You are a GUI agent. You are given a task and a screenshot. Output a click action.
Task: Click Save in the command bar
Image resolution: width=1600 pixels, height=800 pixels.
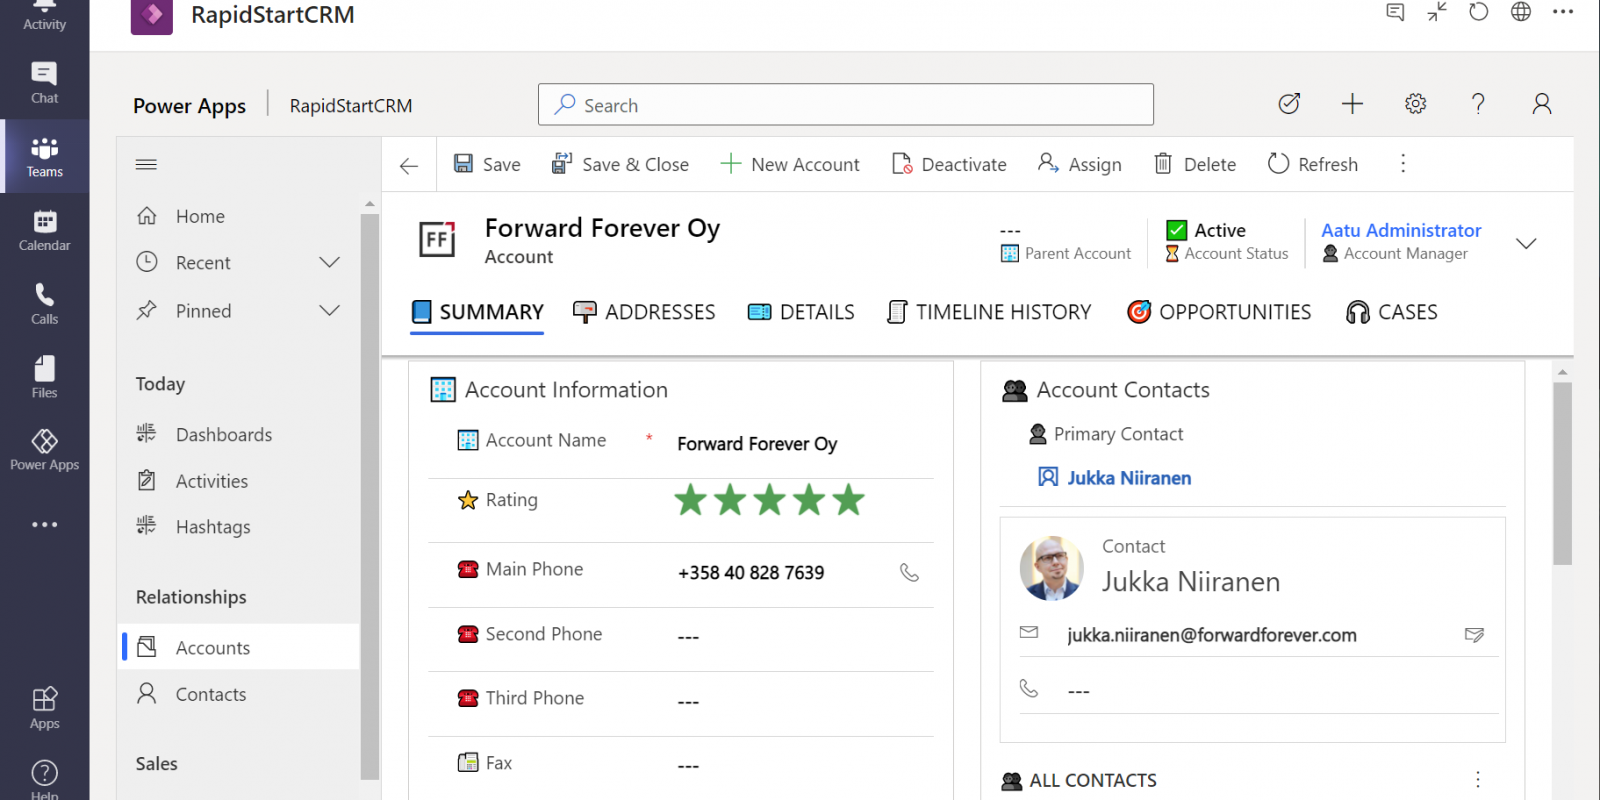click(x=487, y=164)
